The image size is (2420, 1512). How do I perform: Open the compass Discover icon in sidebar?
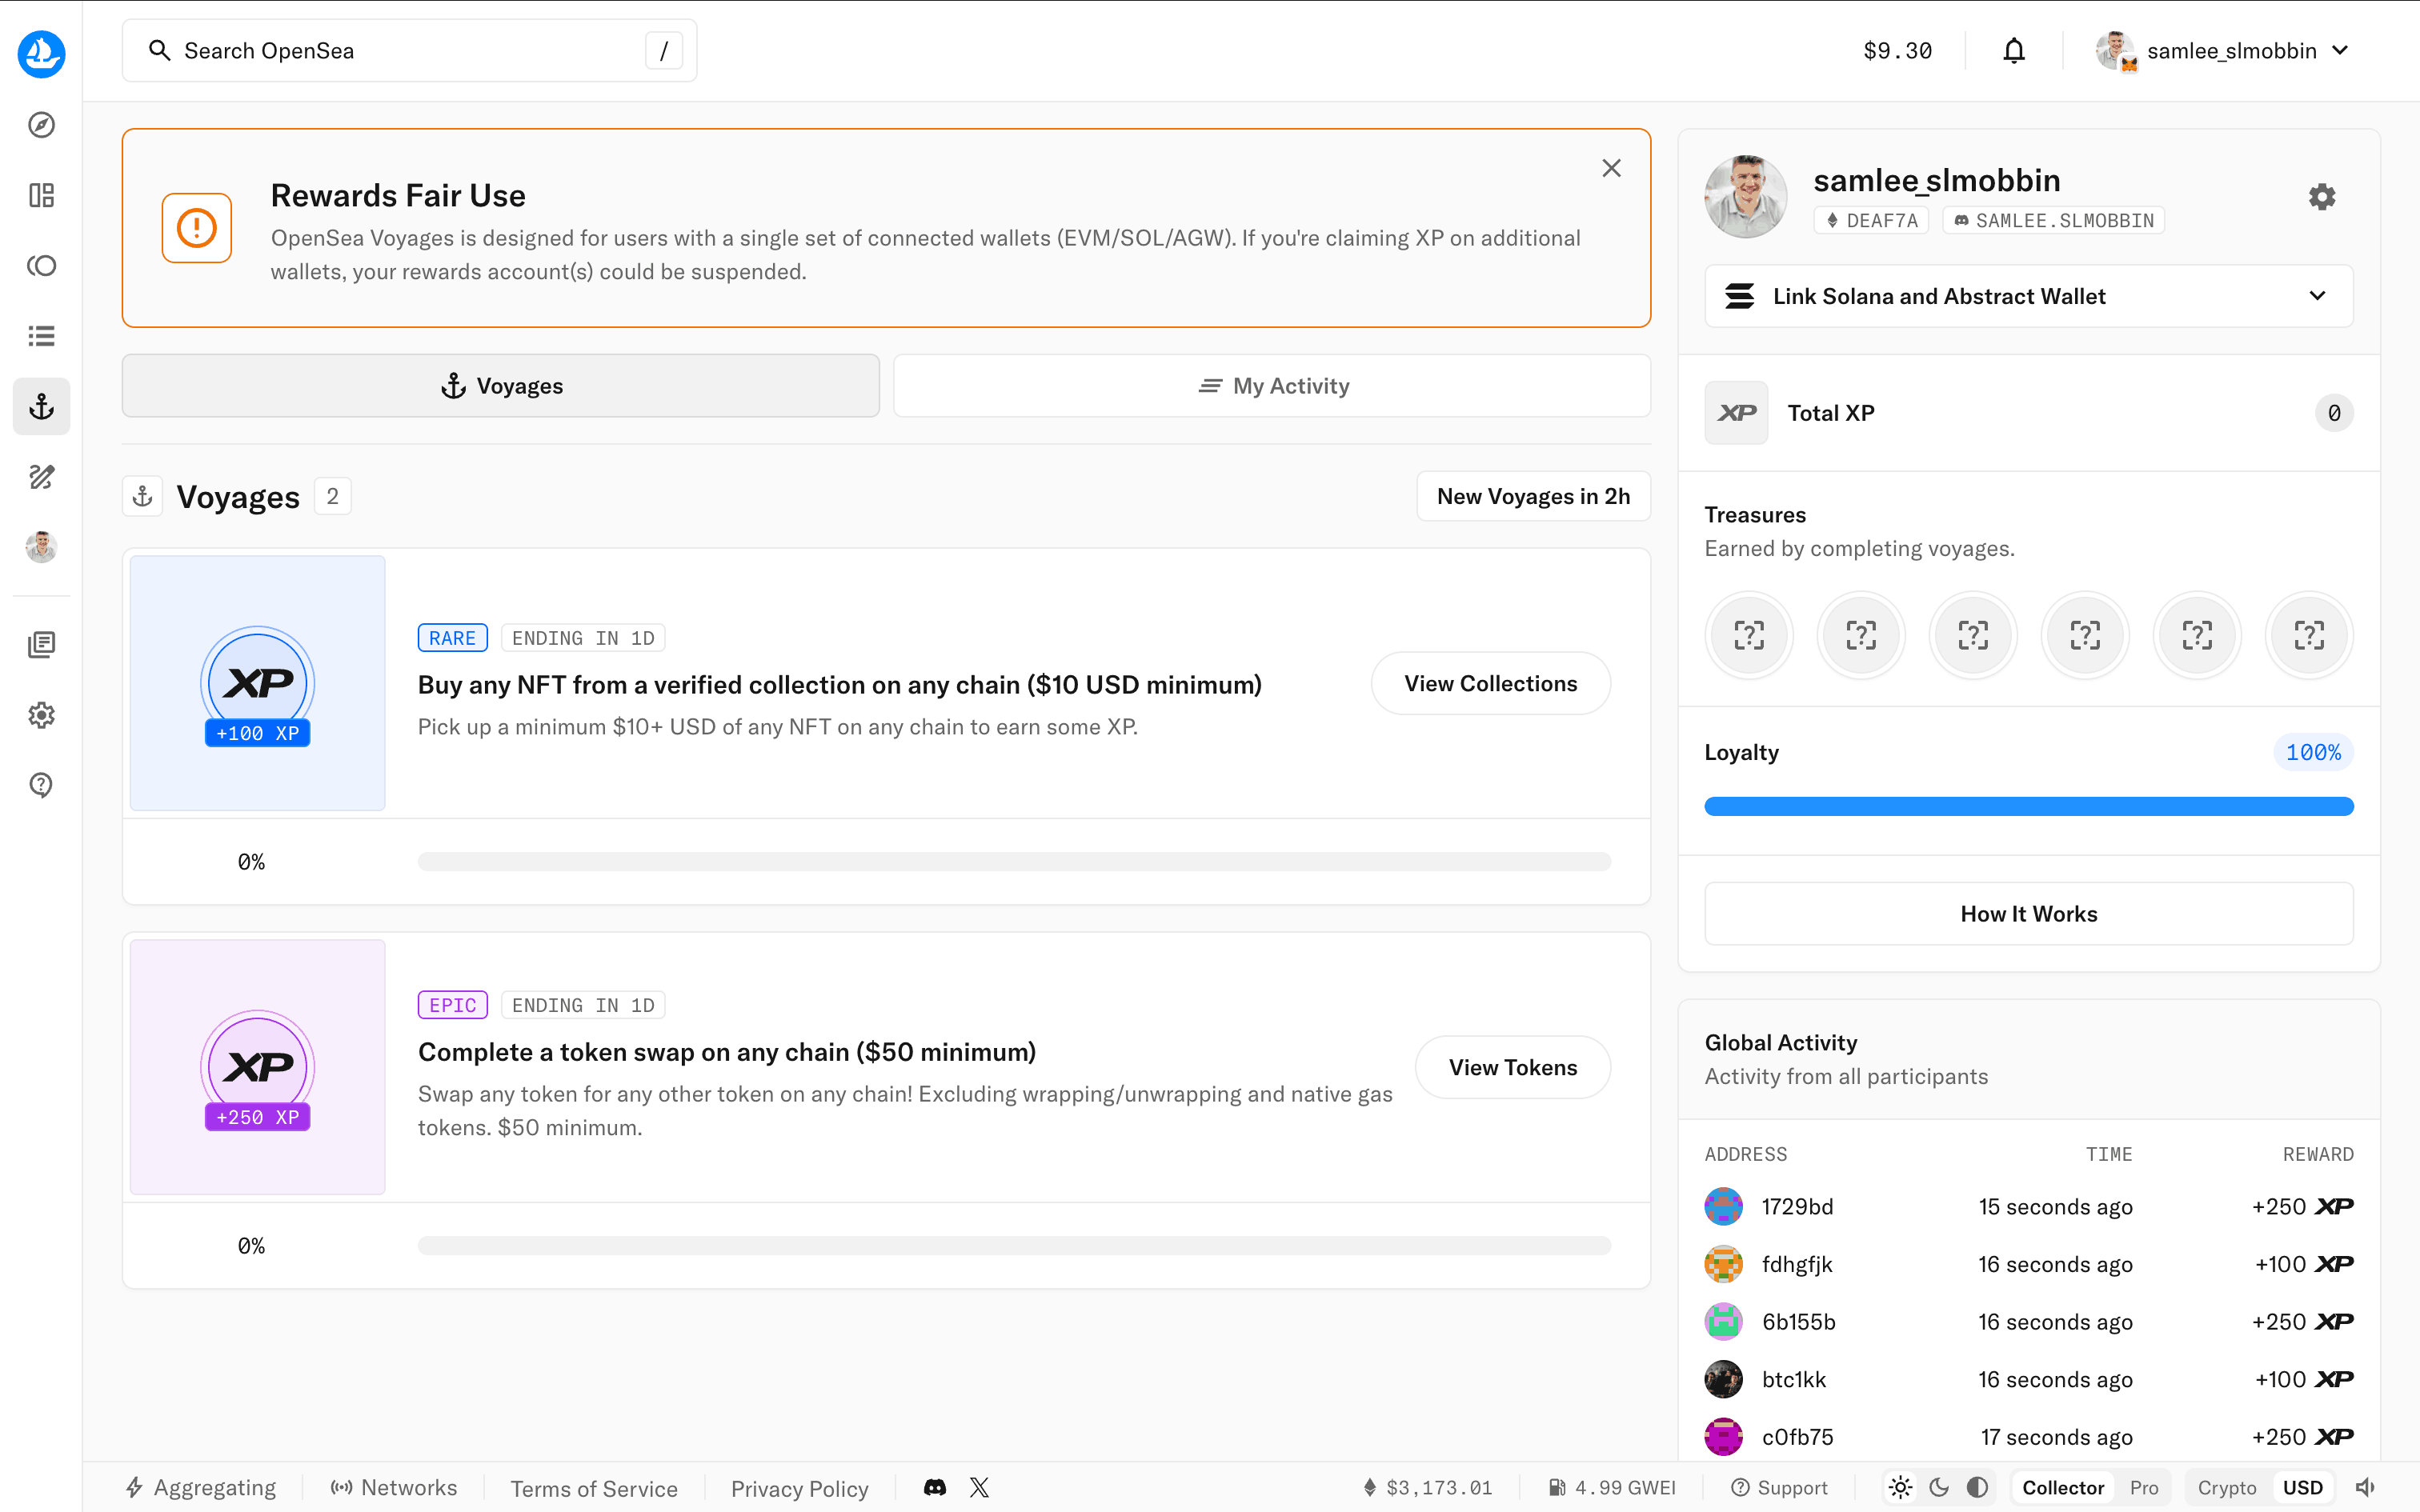click(41, 125)
